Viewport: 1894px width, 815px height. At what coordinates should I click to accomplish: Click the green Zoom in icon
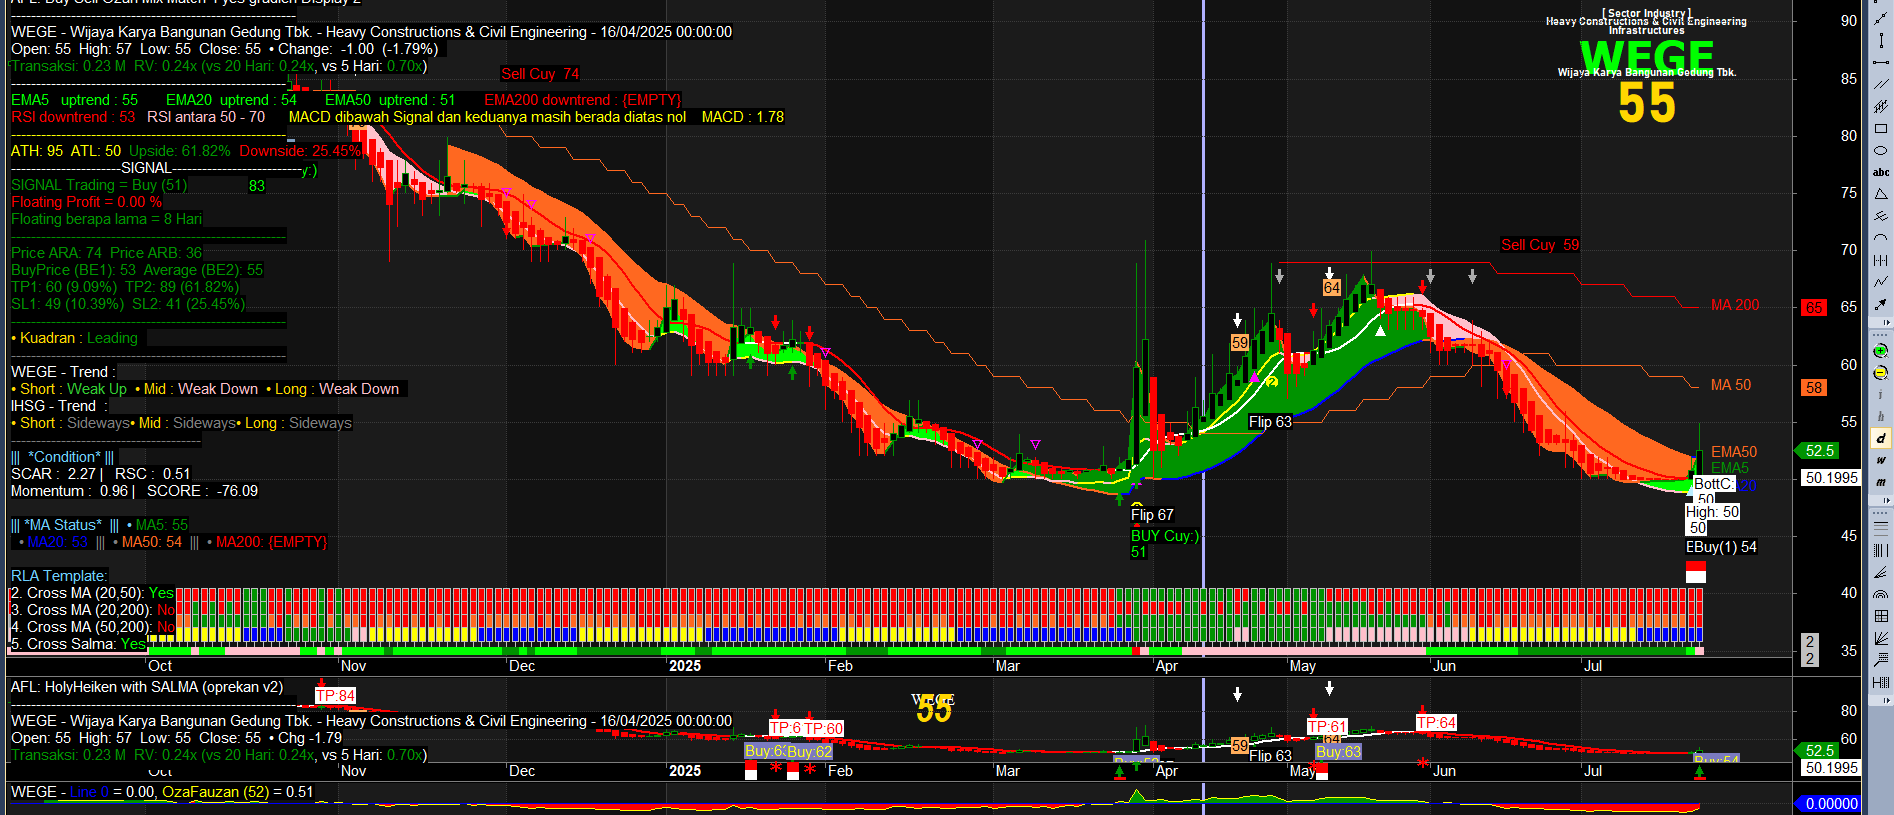tap(1881, 351)
